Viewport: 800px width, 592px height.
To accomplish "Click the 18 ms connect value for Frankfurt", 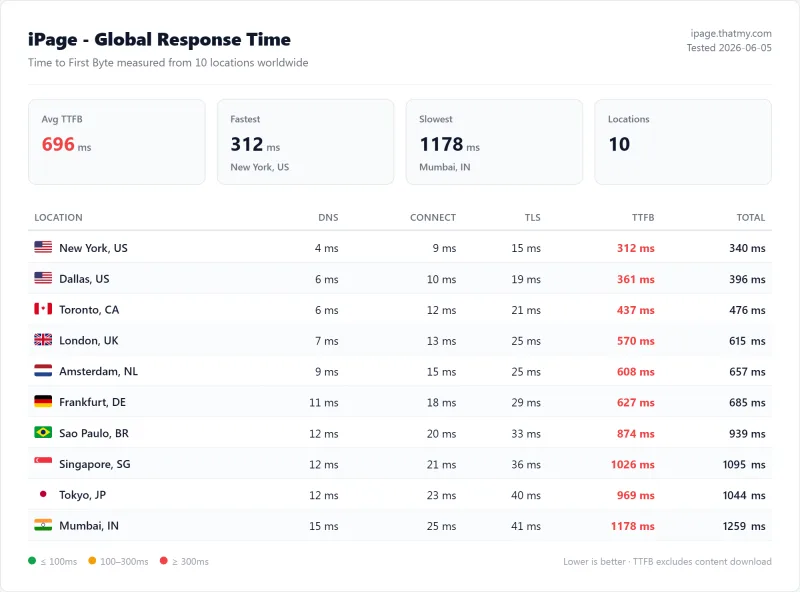I will (x=441, y=403).
